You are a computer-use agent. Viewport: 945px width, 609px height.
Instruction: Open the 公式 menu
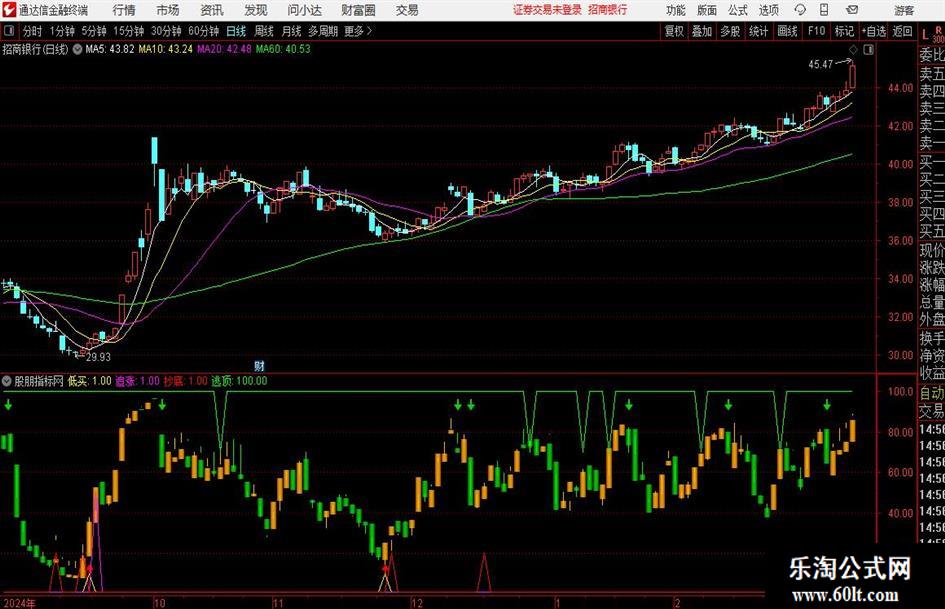tap(738, 10)
